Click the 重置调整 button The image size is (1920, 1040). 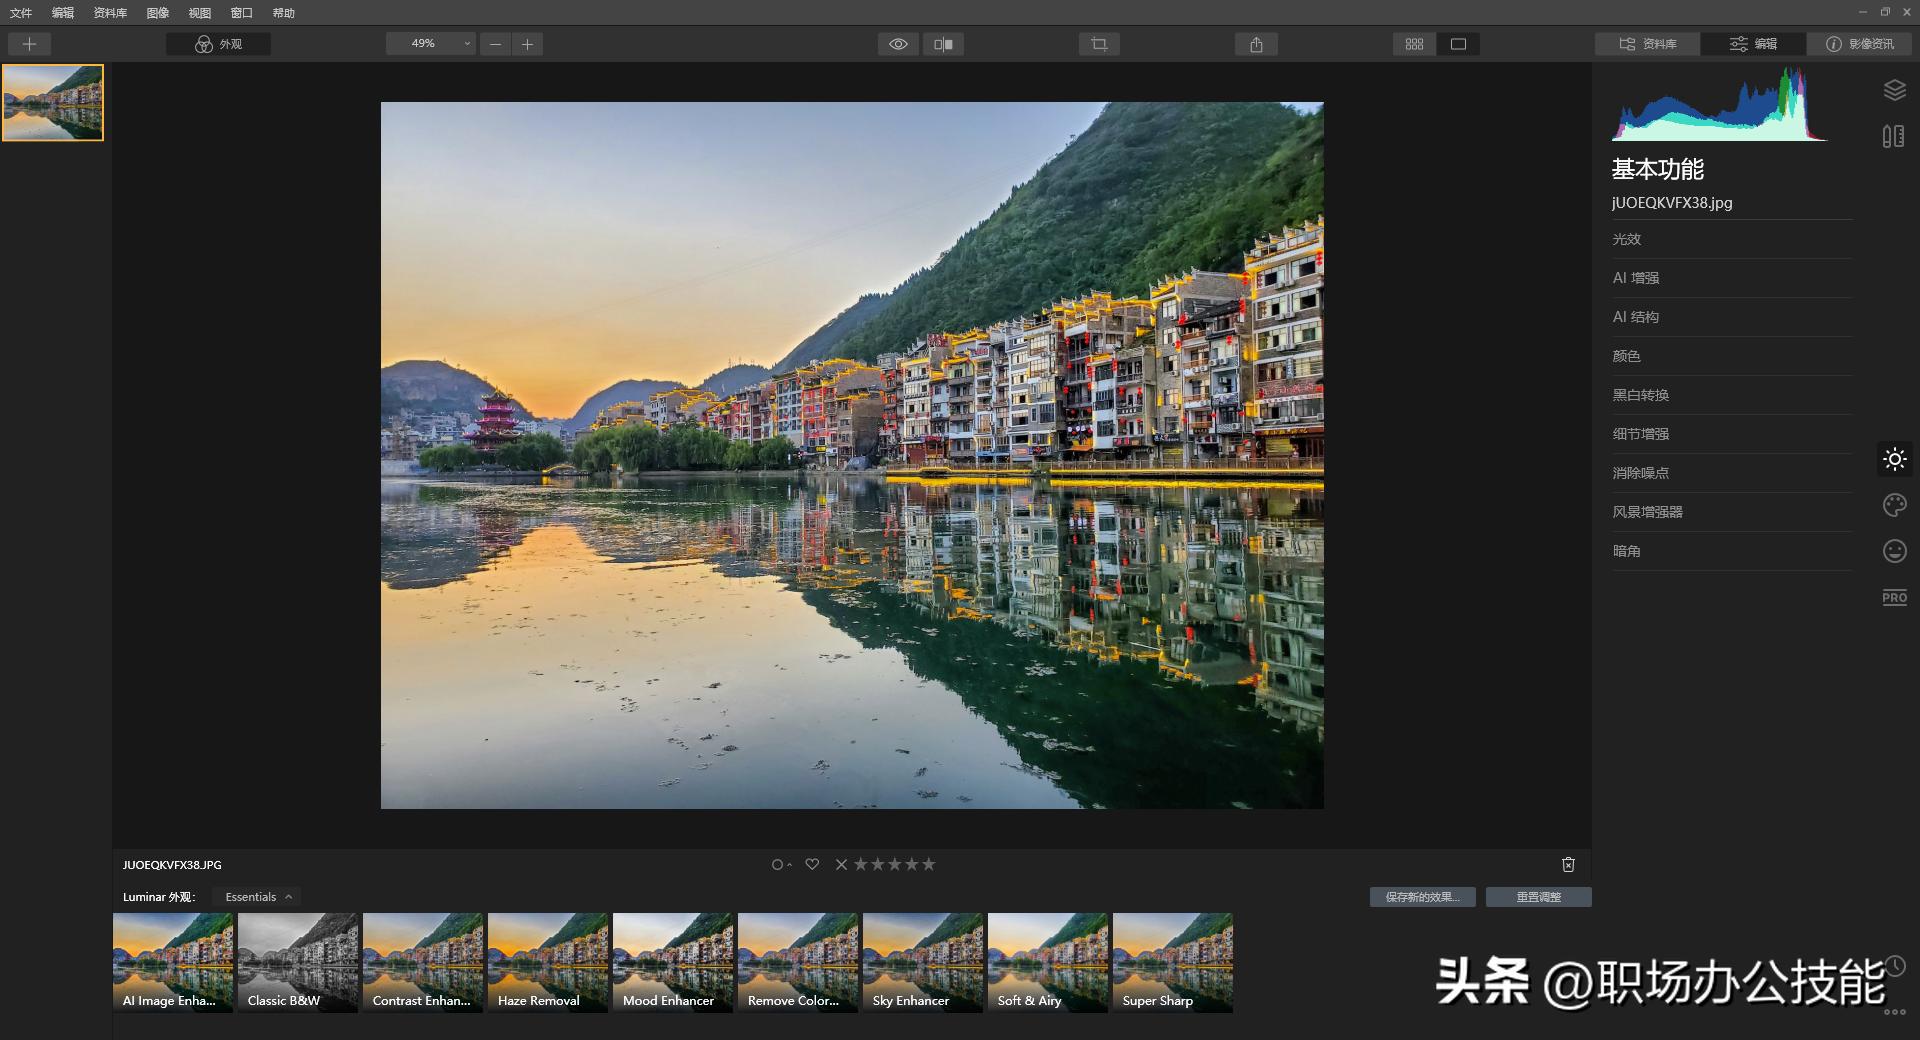point(1538,897)
